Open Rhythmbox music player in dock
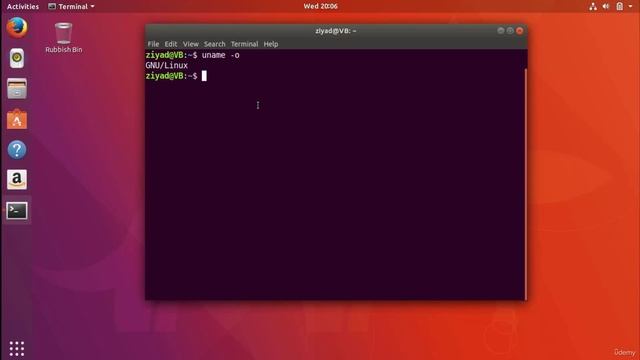640x360 pixels. pos(17,58)
